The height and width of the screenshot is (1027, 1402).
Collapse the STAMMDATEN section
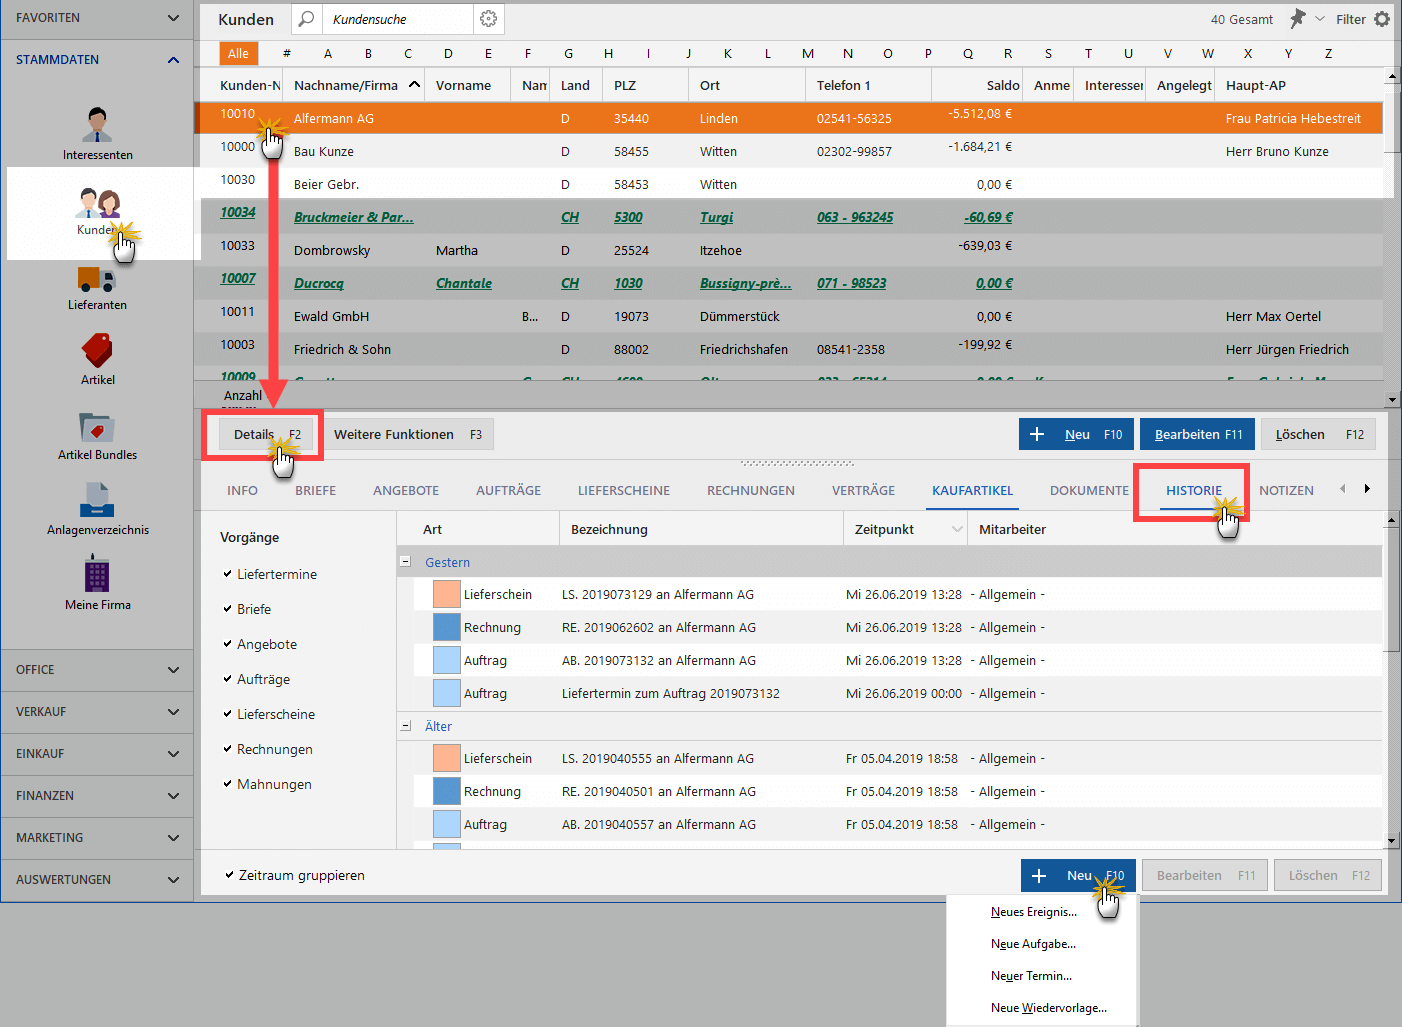click(173, 60)
